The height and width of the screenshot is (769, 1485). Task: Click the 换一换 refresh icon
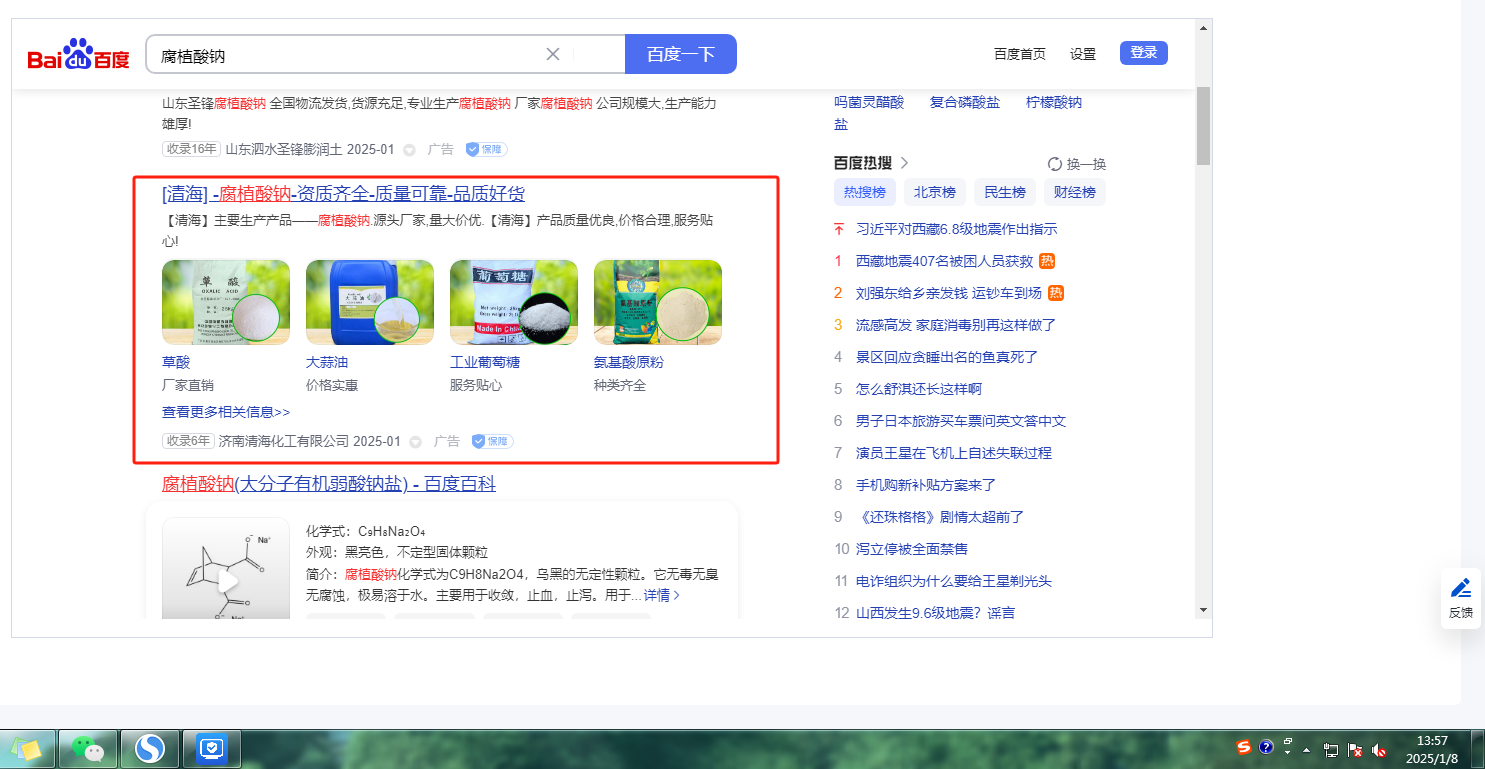pos(1054,164)
